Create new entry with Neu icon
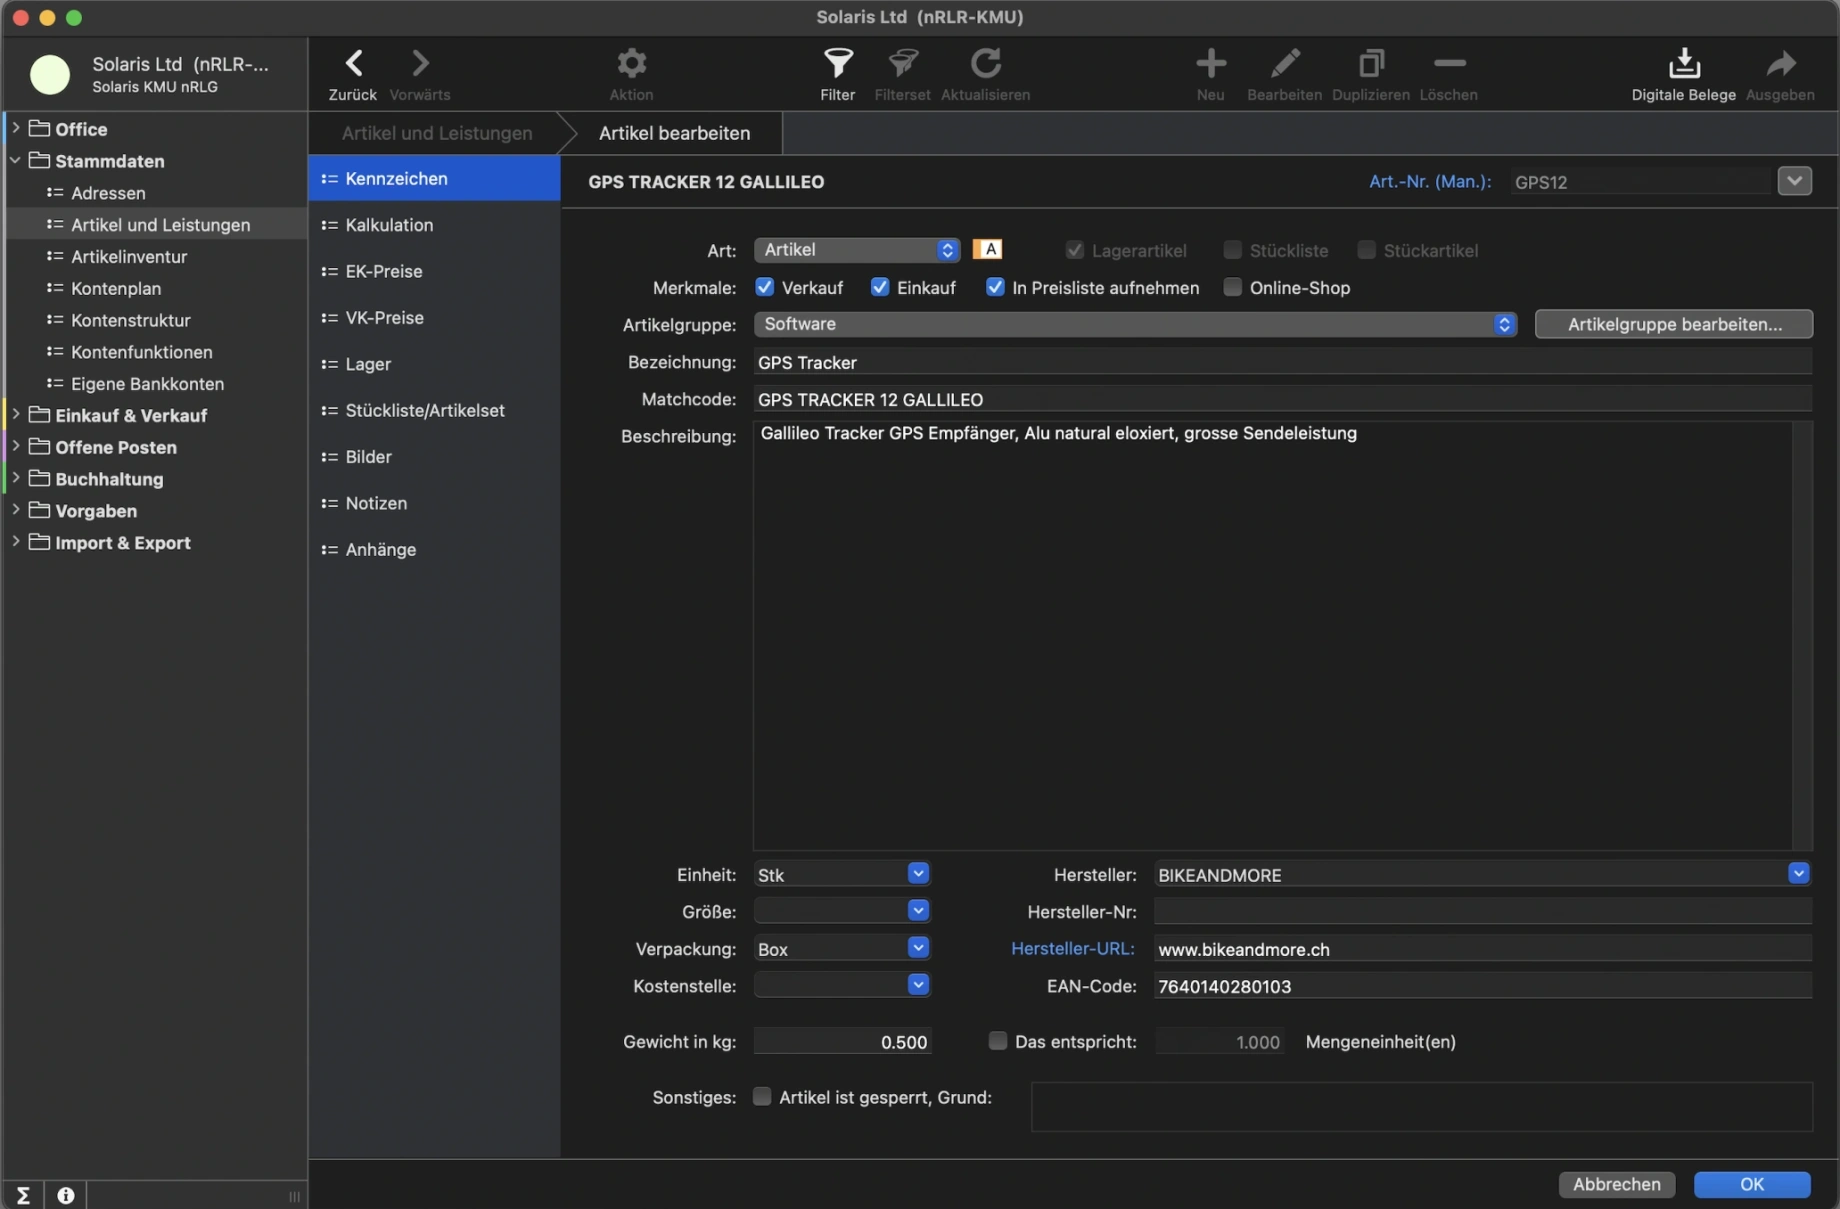The width and height of the screenshot is (1840, 1209). pyautogui.click(x=1210, y=64)
